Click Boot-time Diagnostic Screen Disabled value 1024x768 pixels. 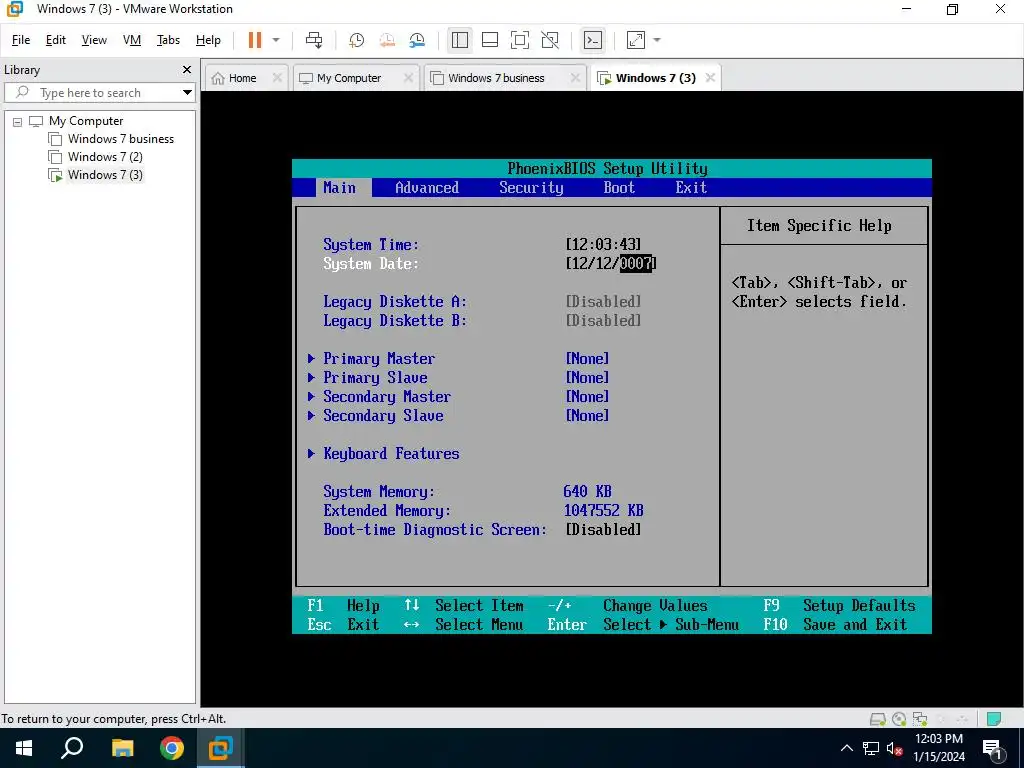click(603, 530)
